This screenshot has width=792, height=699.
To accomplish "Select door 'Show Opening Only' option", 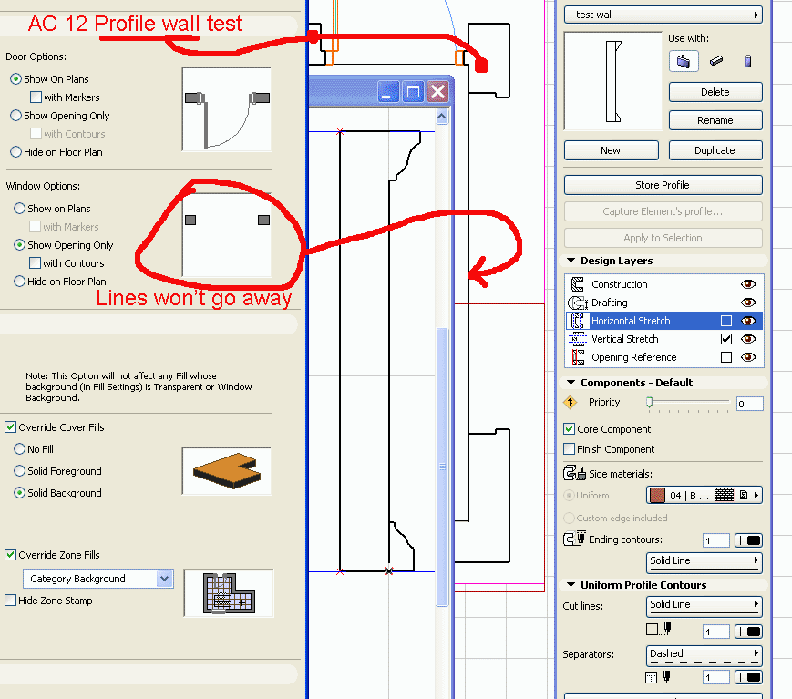I will click(x=16, y=115).
